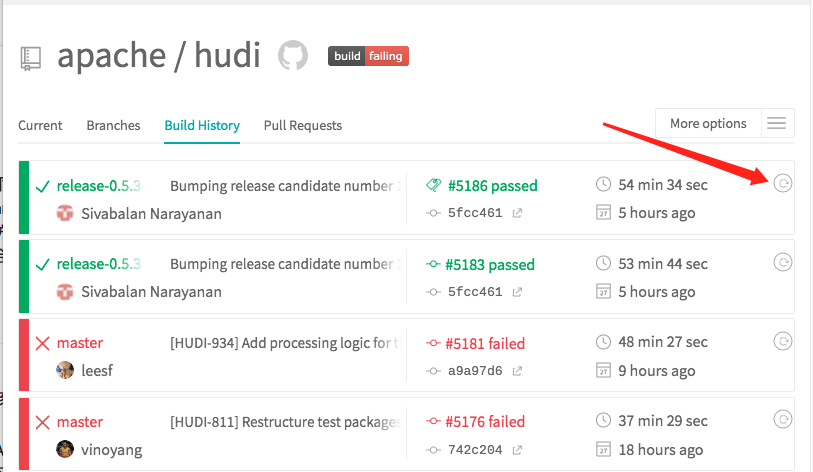Open the #5176 failed build link
Screen dimensions: 813x472
(x=485, y=422)
